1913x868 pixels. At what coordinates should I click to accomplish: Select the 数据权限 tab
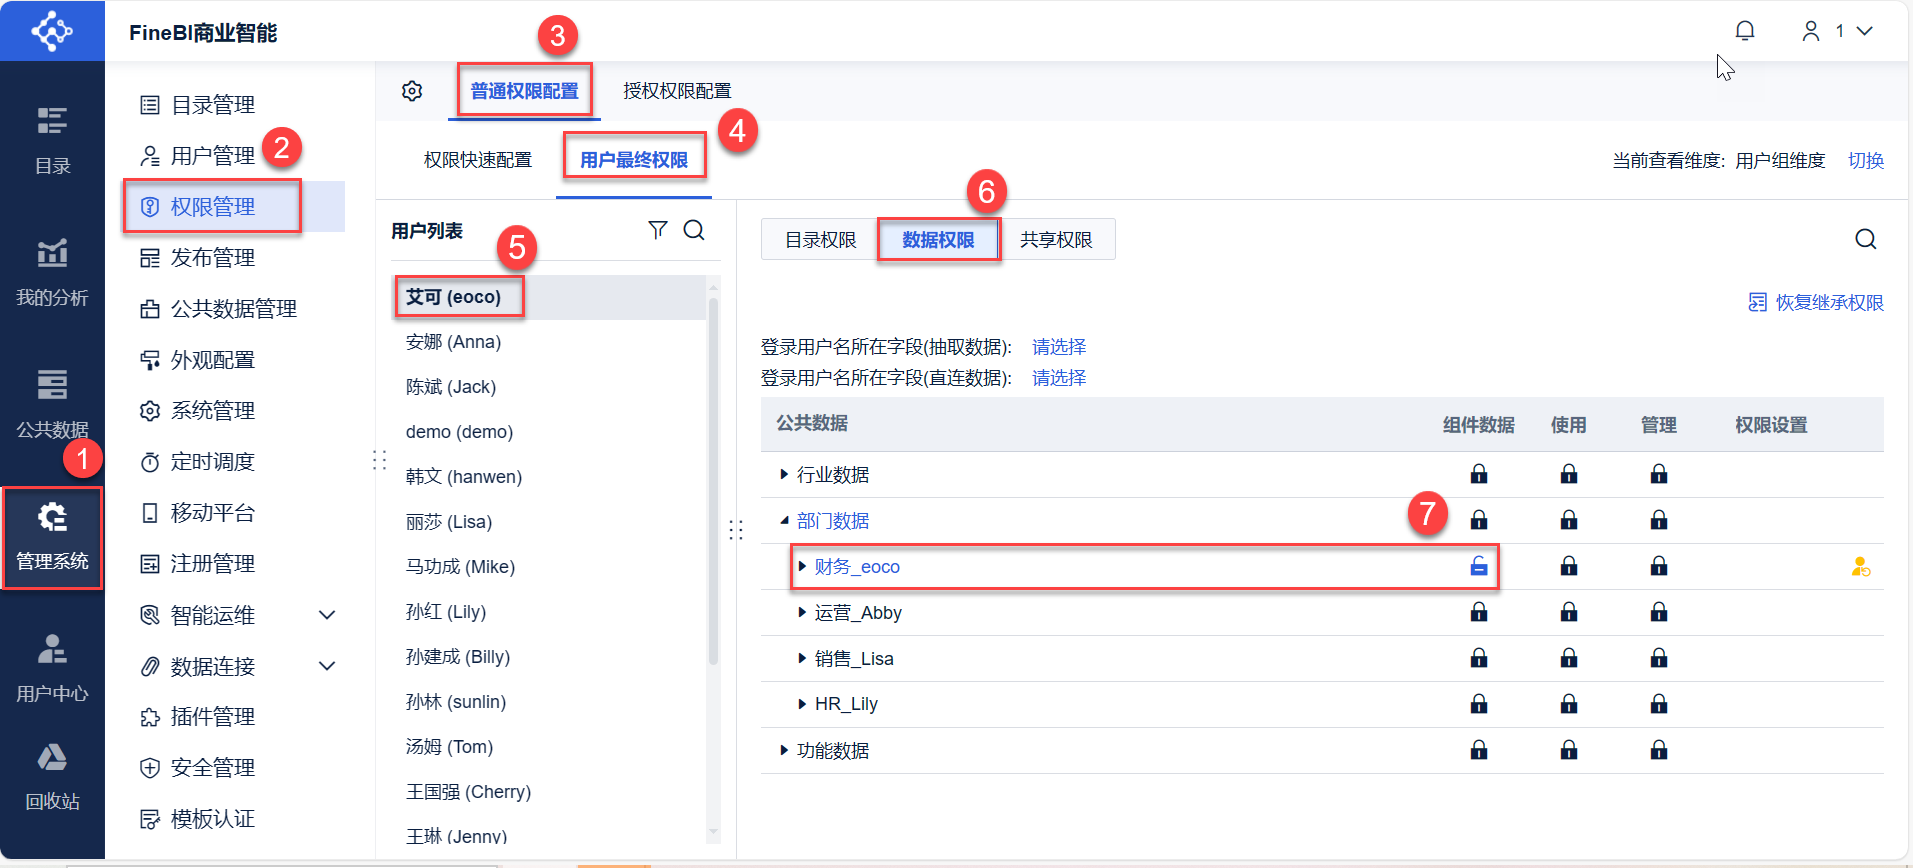click(938, 239)
